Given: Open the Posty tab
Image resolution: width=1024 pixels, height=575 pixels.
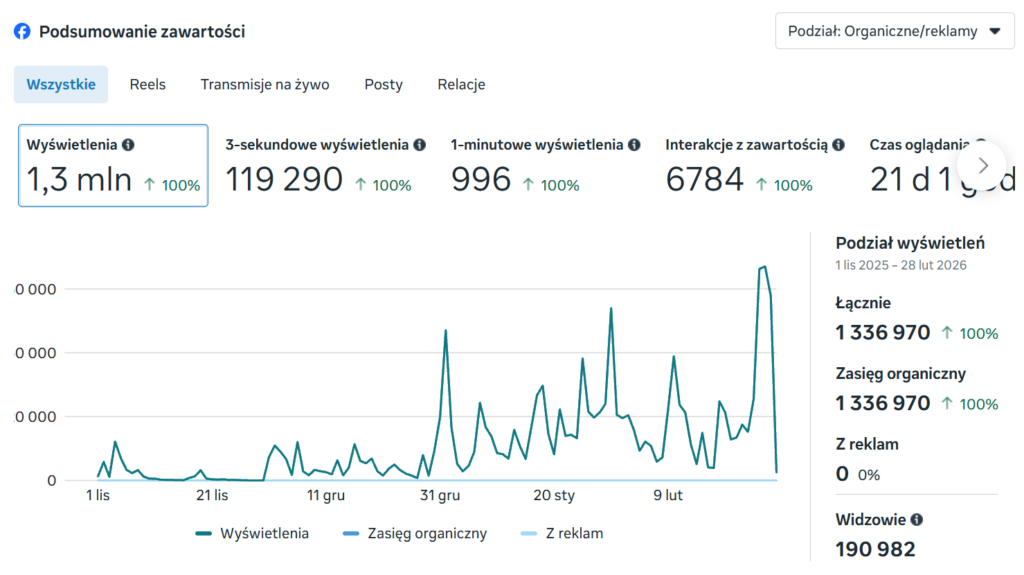Looking at the screenshot, I should click(383, 85).
